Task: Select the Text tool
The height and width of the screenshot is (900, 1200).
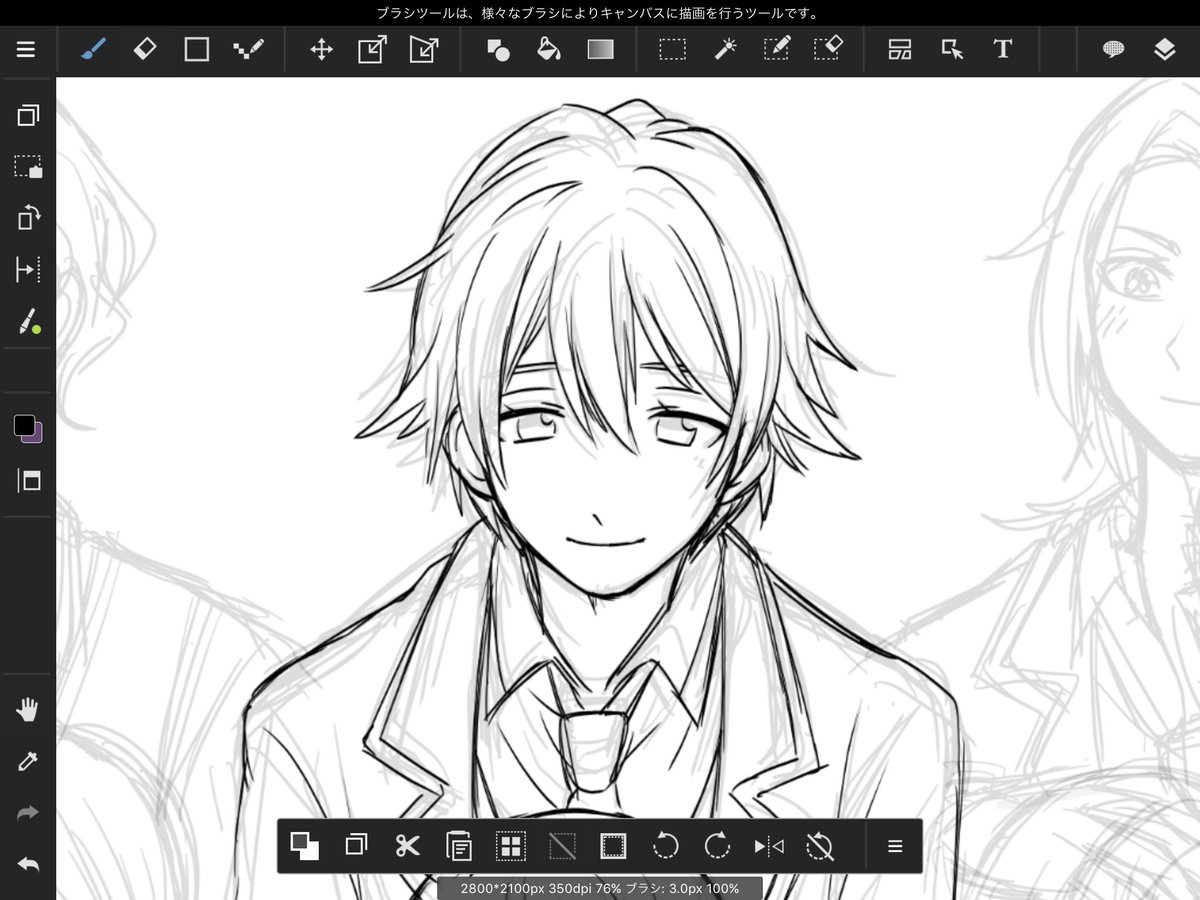Action: click(x=1003, y=49)
